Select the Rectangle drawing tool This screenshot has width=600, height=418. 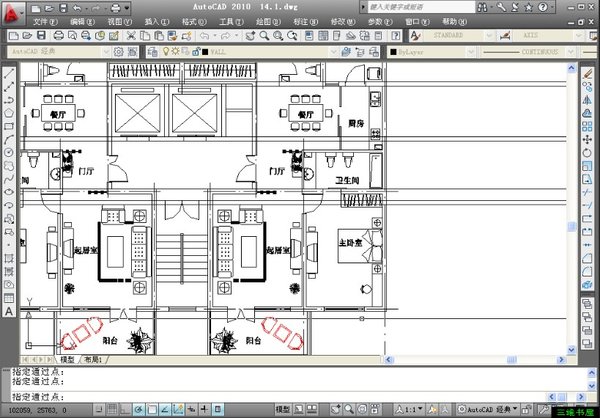(x=9, y=126)
